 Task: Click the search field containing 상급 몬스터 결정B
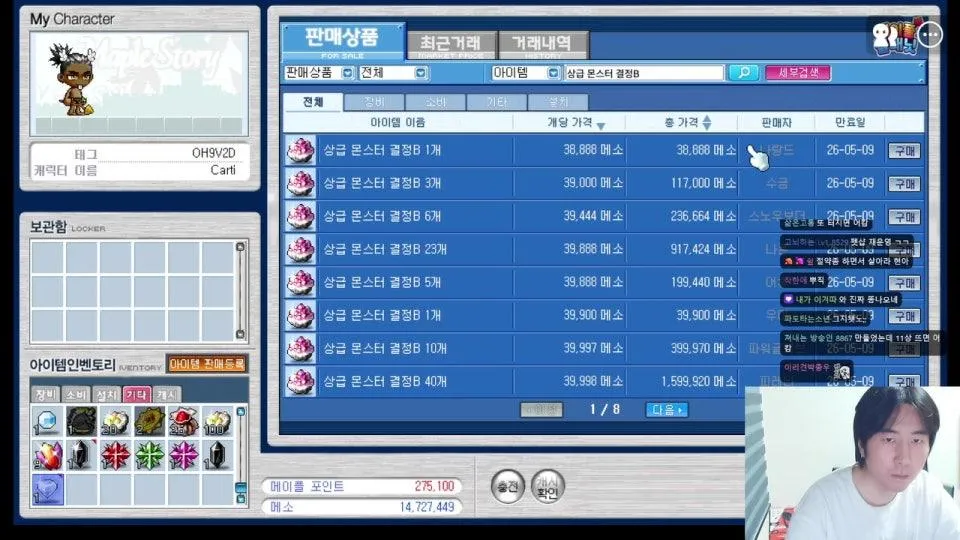[643, 73]
